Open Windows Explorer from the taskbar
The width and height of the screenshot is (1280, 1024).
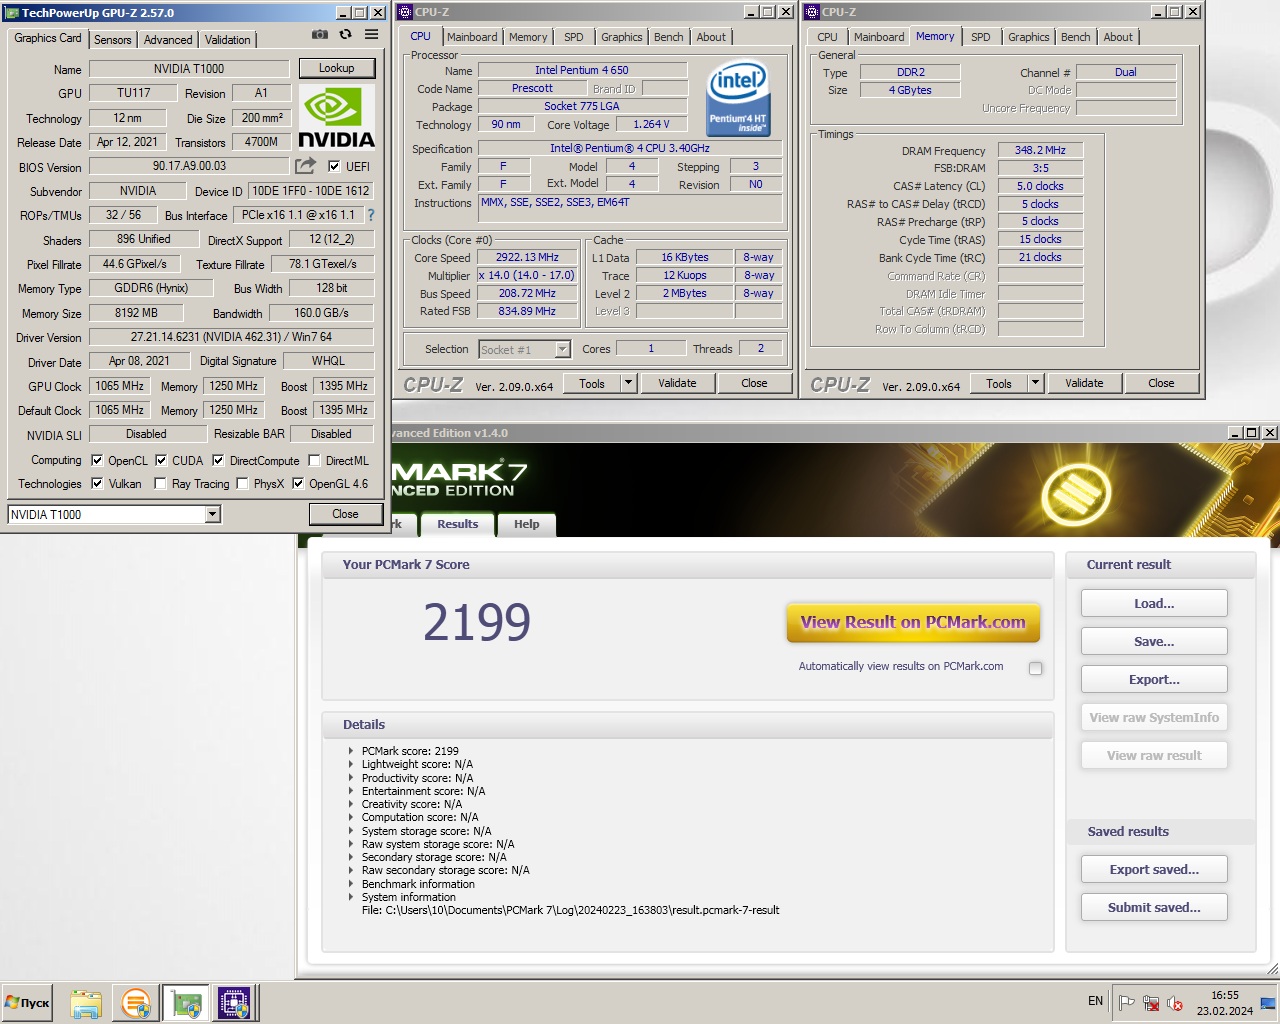pos(86,1003)
